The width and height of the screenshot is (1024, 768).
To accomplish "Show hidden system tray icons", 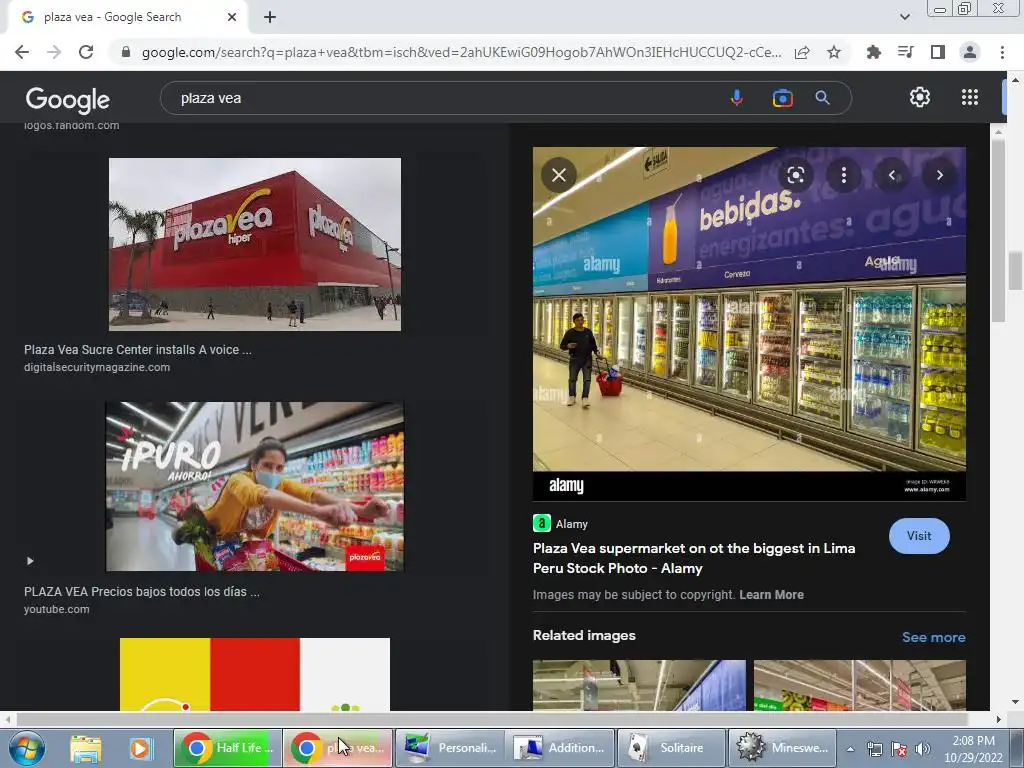I will pos(850,749).
